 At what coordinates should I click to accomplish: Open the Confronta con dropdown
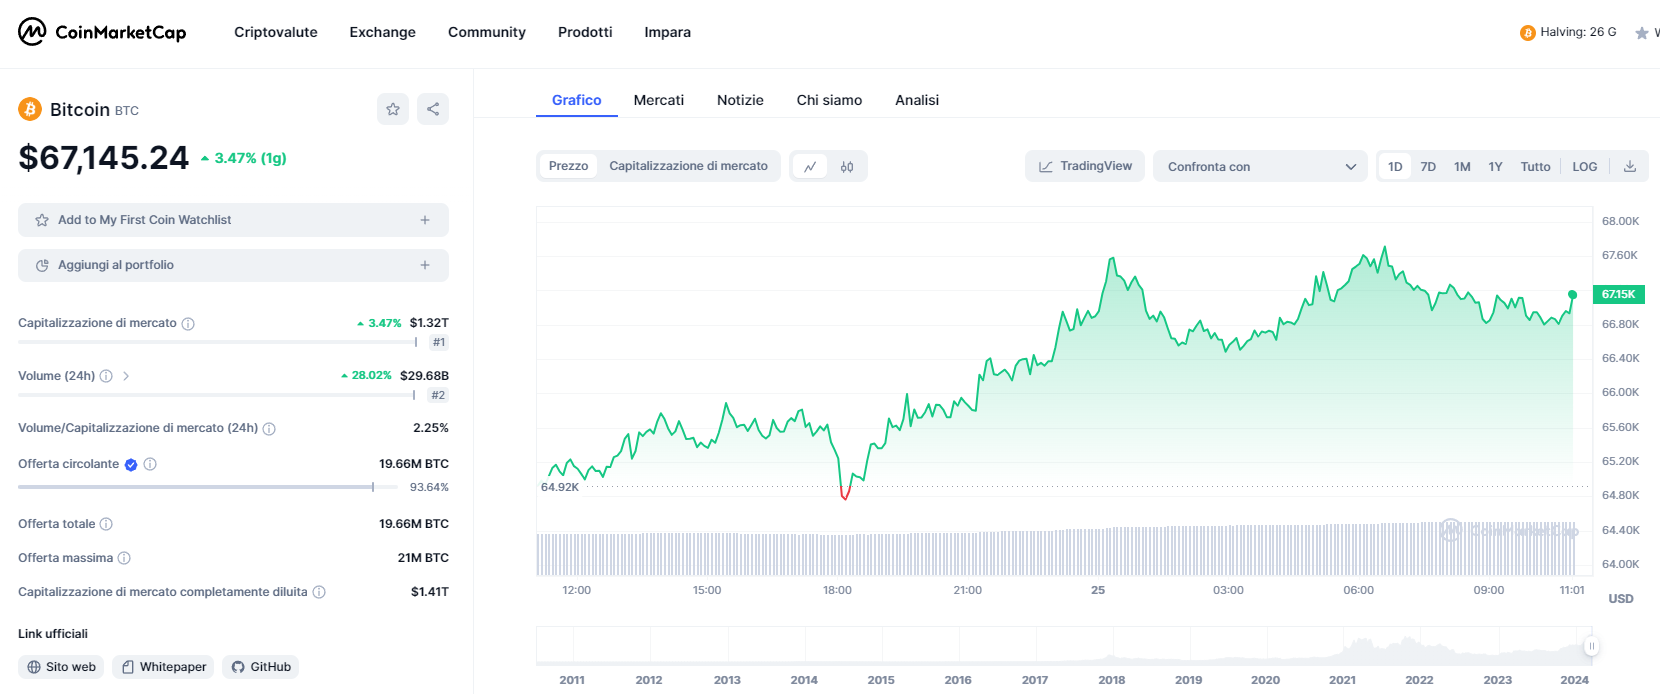(1260, 167)
